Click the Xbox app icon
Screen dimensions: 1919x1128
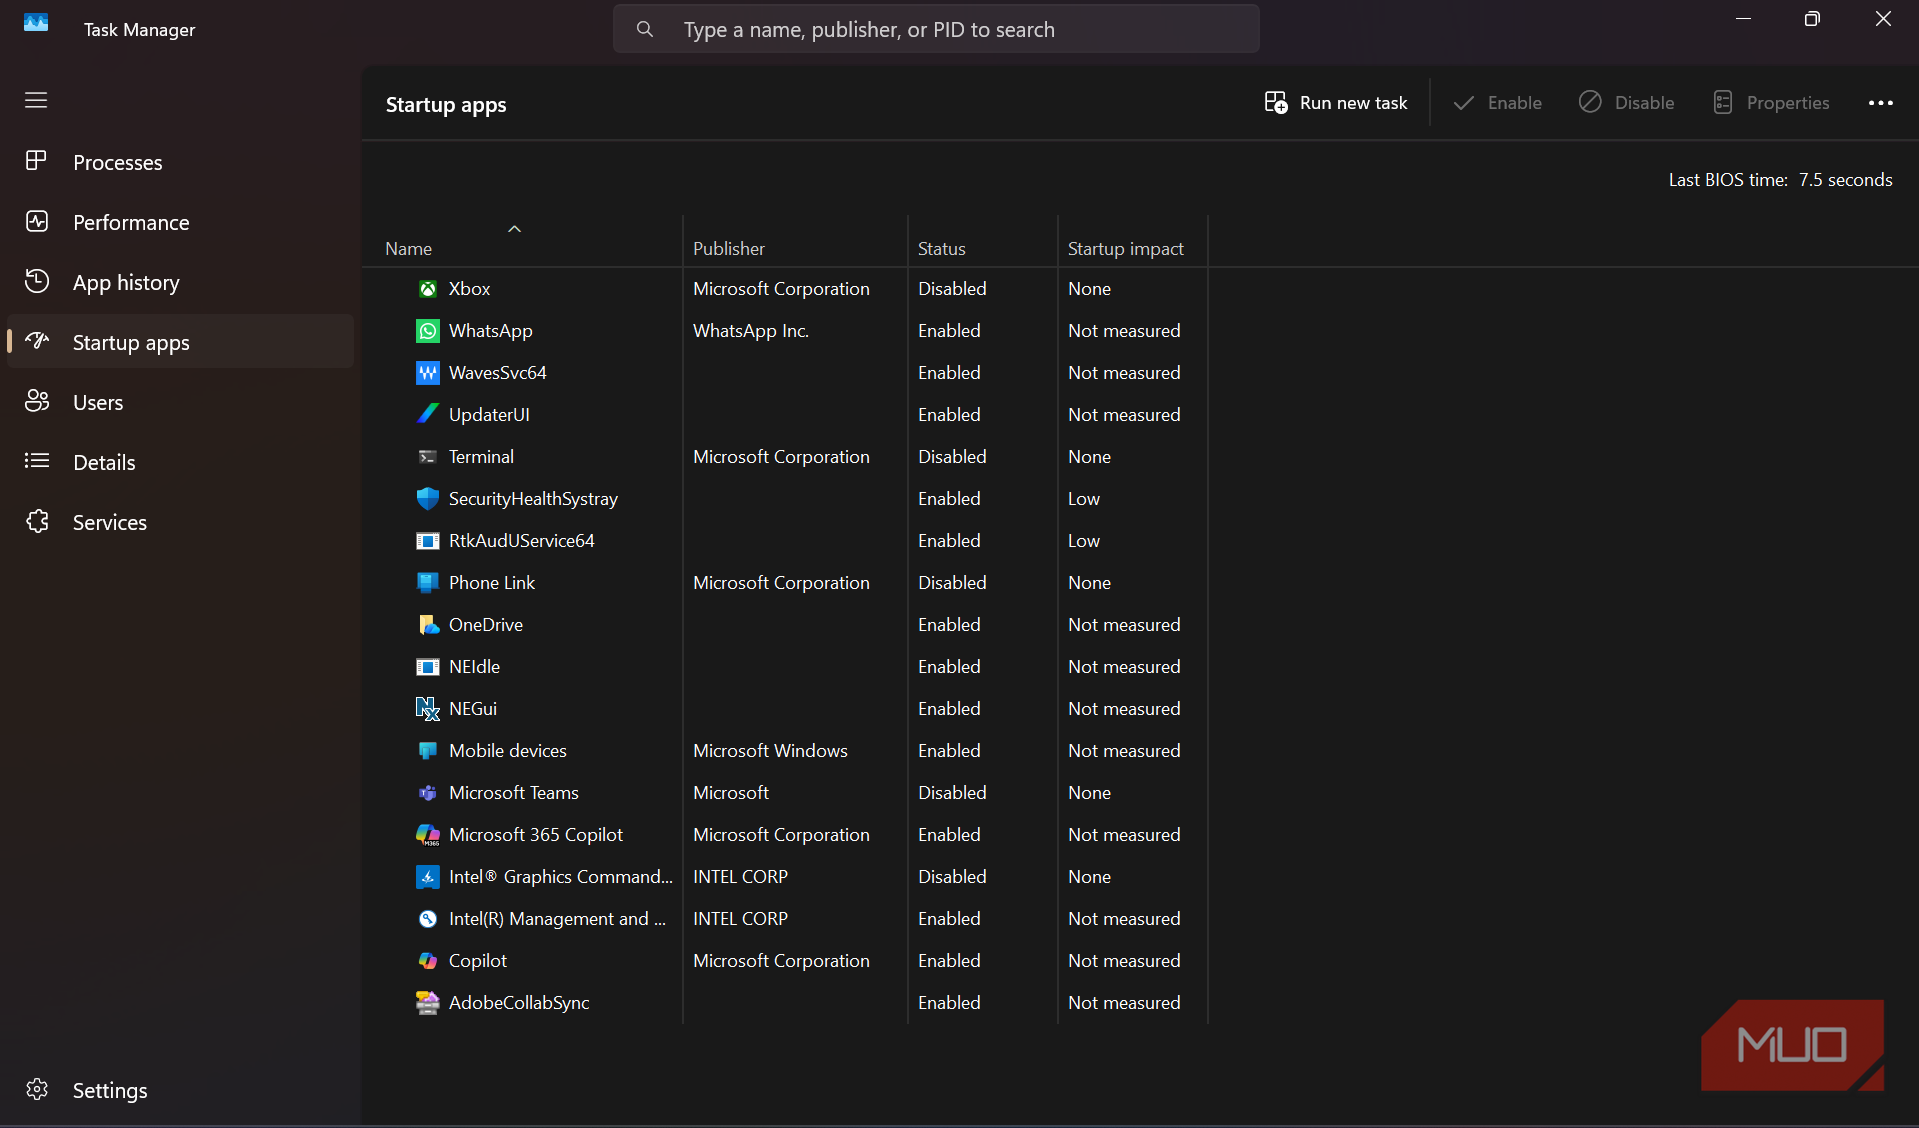(427, 289)
